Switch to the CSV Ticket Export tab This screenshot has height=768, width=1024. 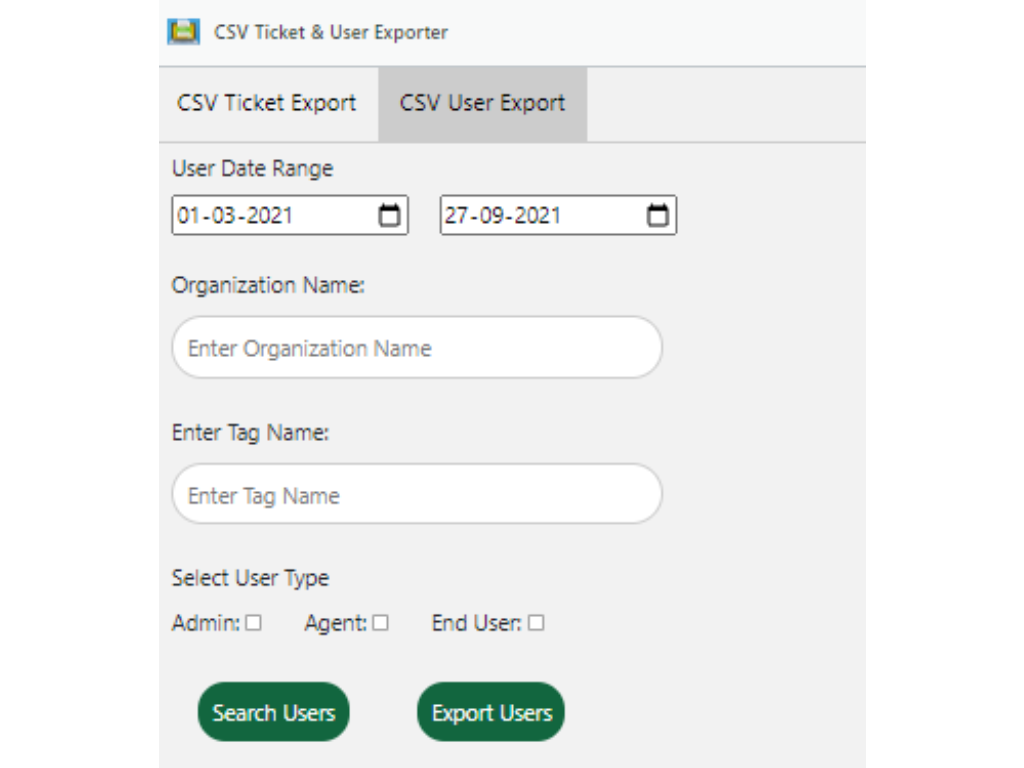click(267, 103)
